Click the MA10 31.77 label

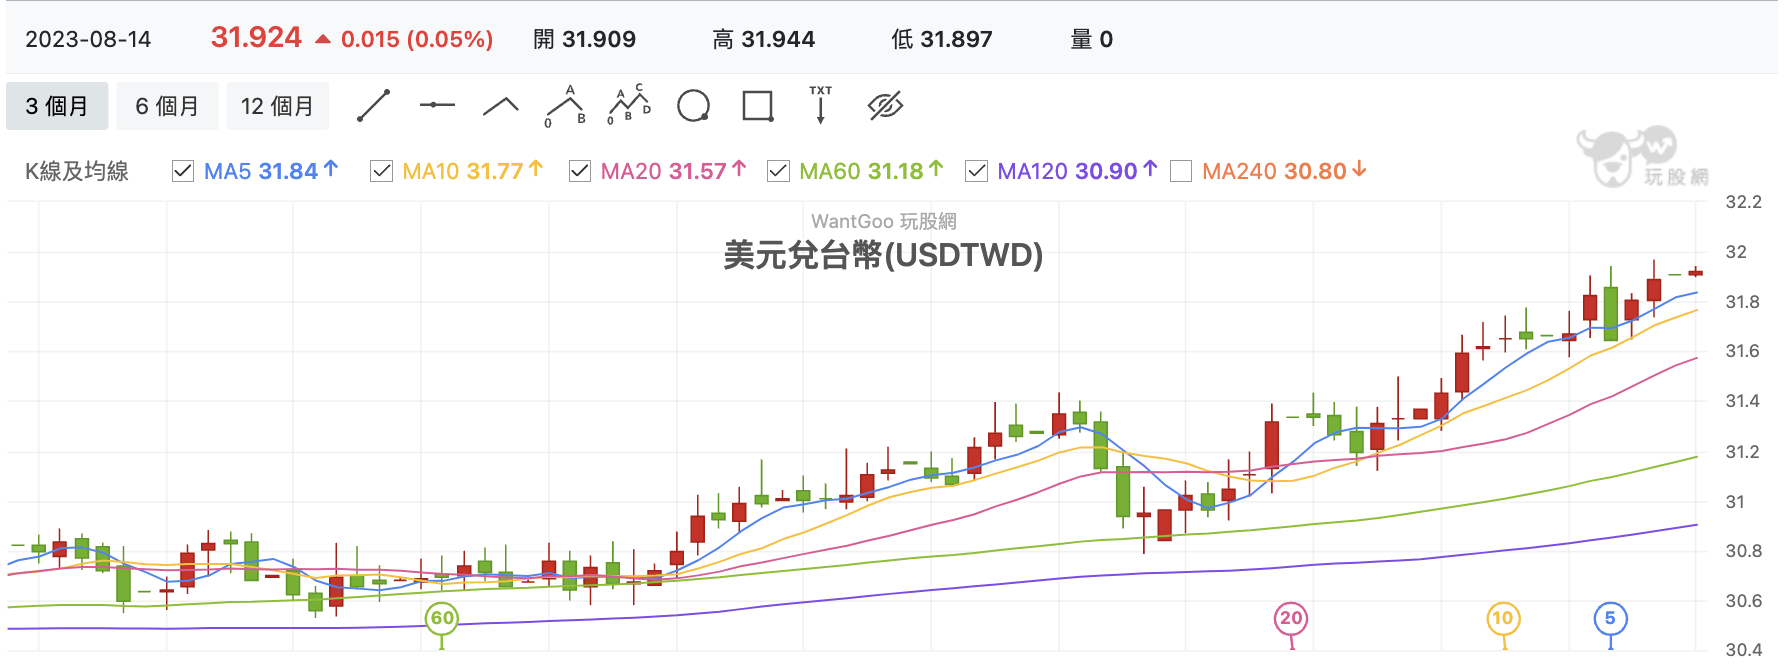pyautogui.click(x=473, y=171)
